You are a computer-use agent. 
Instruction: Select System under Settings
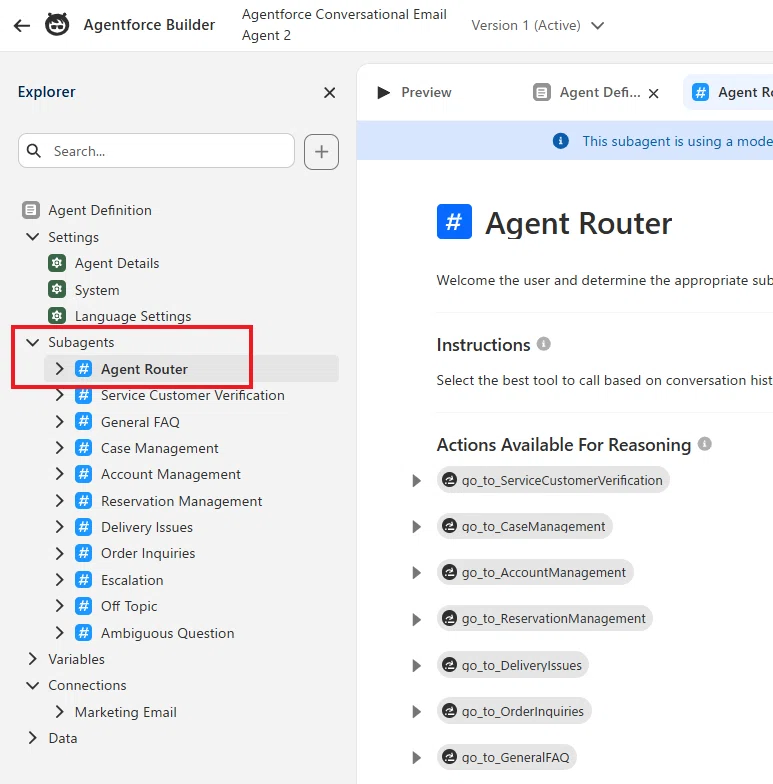pos(96,290)
